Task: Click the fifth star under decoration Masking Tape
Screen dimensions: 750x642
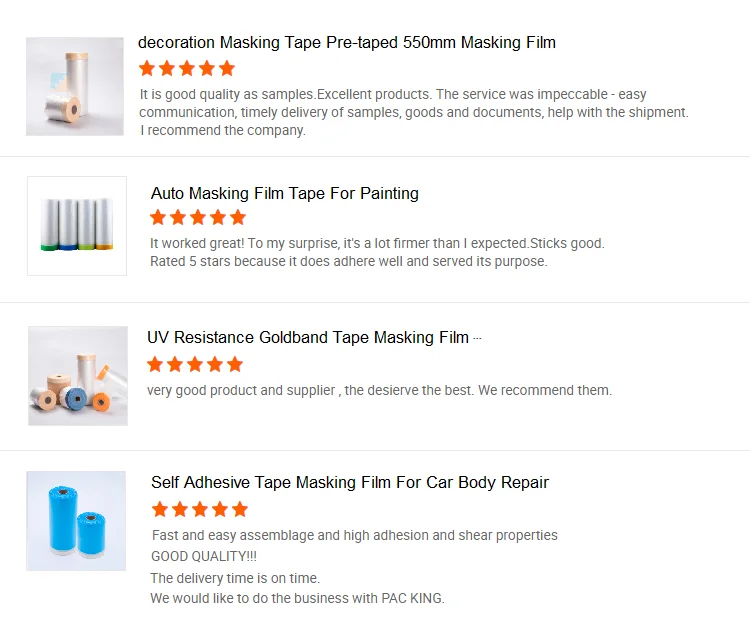Action: coord(227,68)
